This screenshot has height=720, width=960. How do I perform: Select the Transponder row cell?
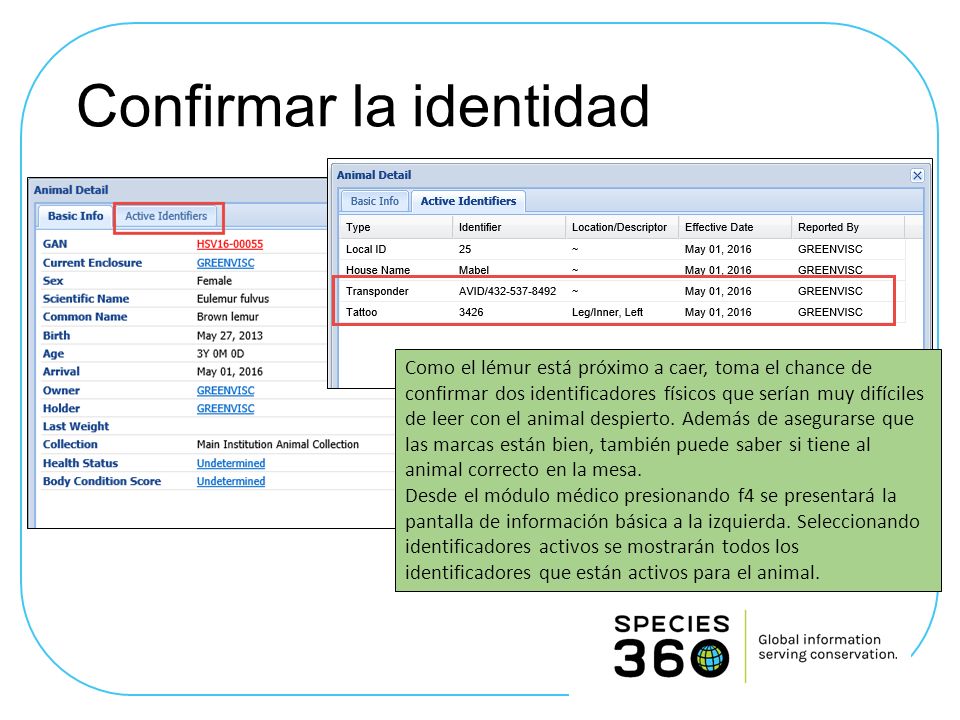tap(377, 291)
